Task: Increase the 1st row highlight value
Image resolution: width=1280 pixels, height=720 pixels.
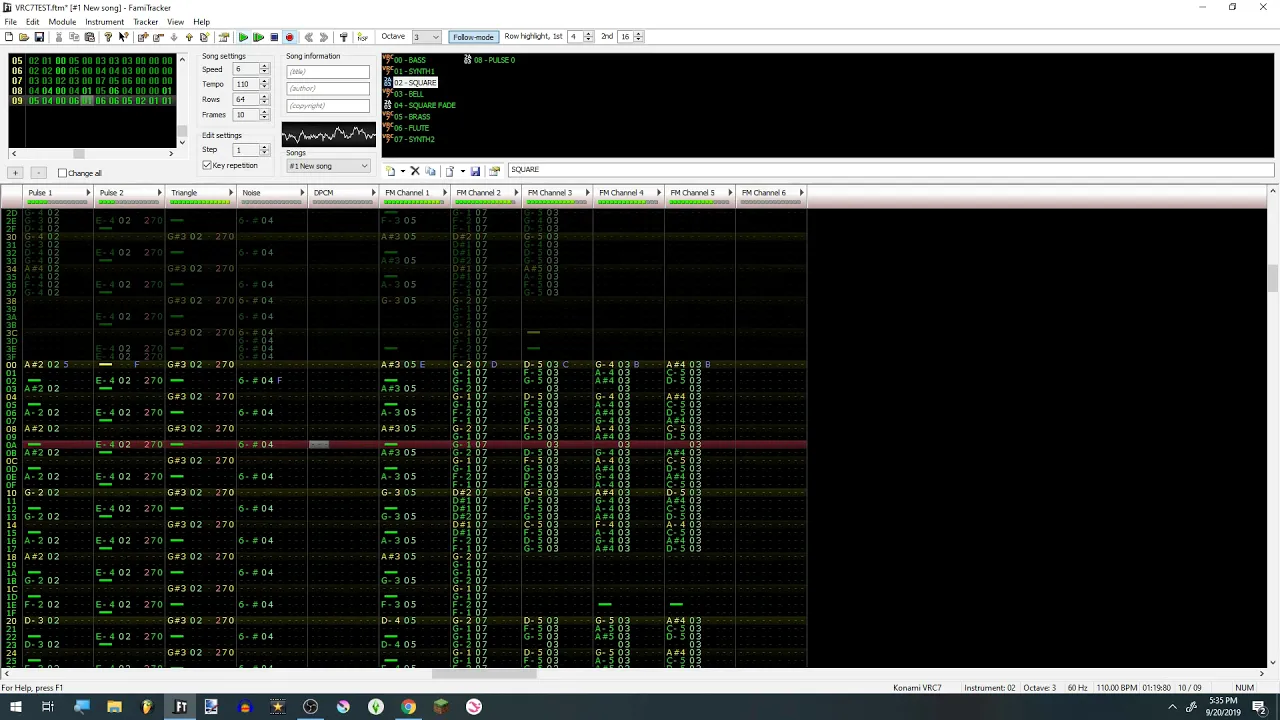Action: 588,34
